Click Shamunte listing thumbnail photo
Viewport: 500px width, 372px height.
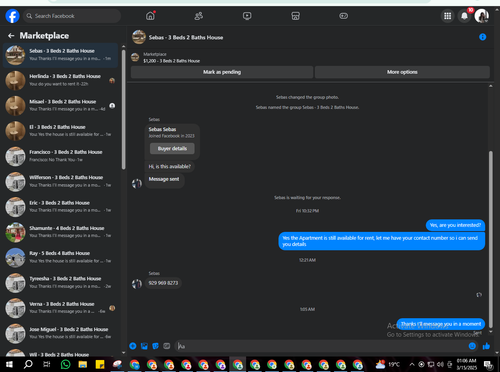[15, 232]
